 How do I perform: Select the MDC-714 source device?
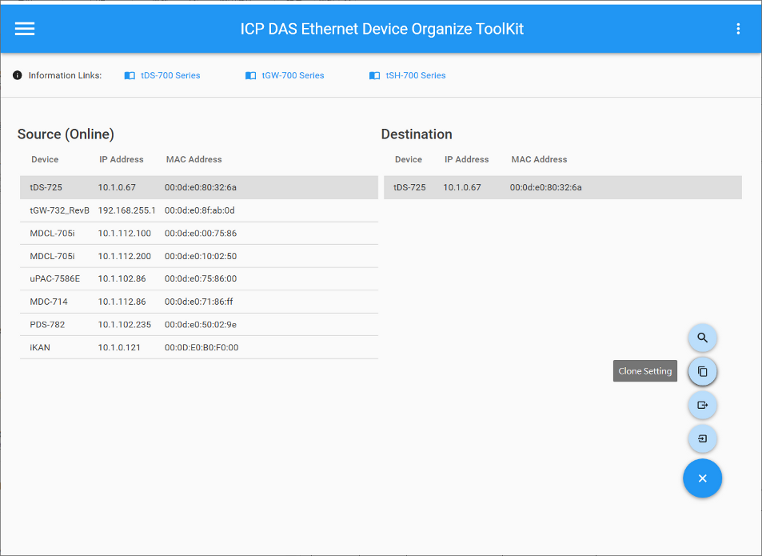(x=199, y=302)
